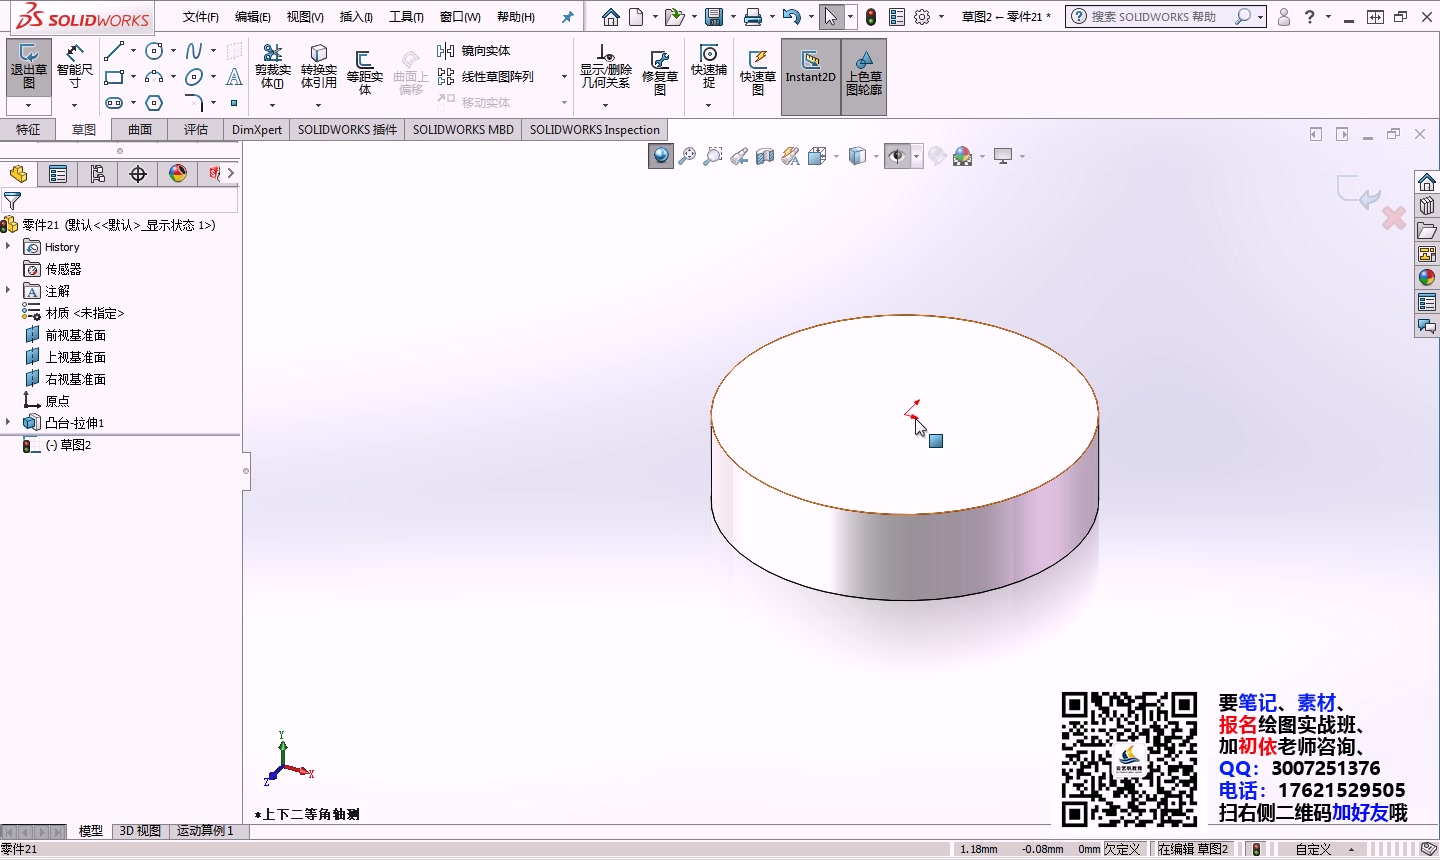Viewport: 1440px width, 860px height.
Task: Open the Line tool dropdown arrow
Action: click(133, 50)
